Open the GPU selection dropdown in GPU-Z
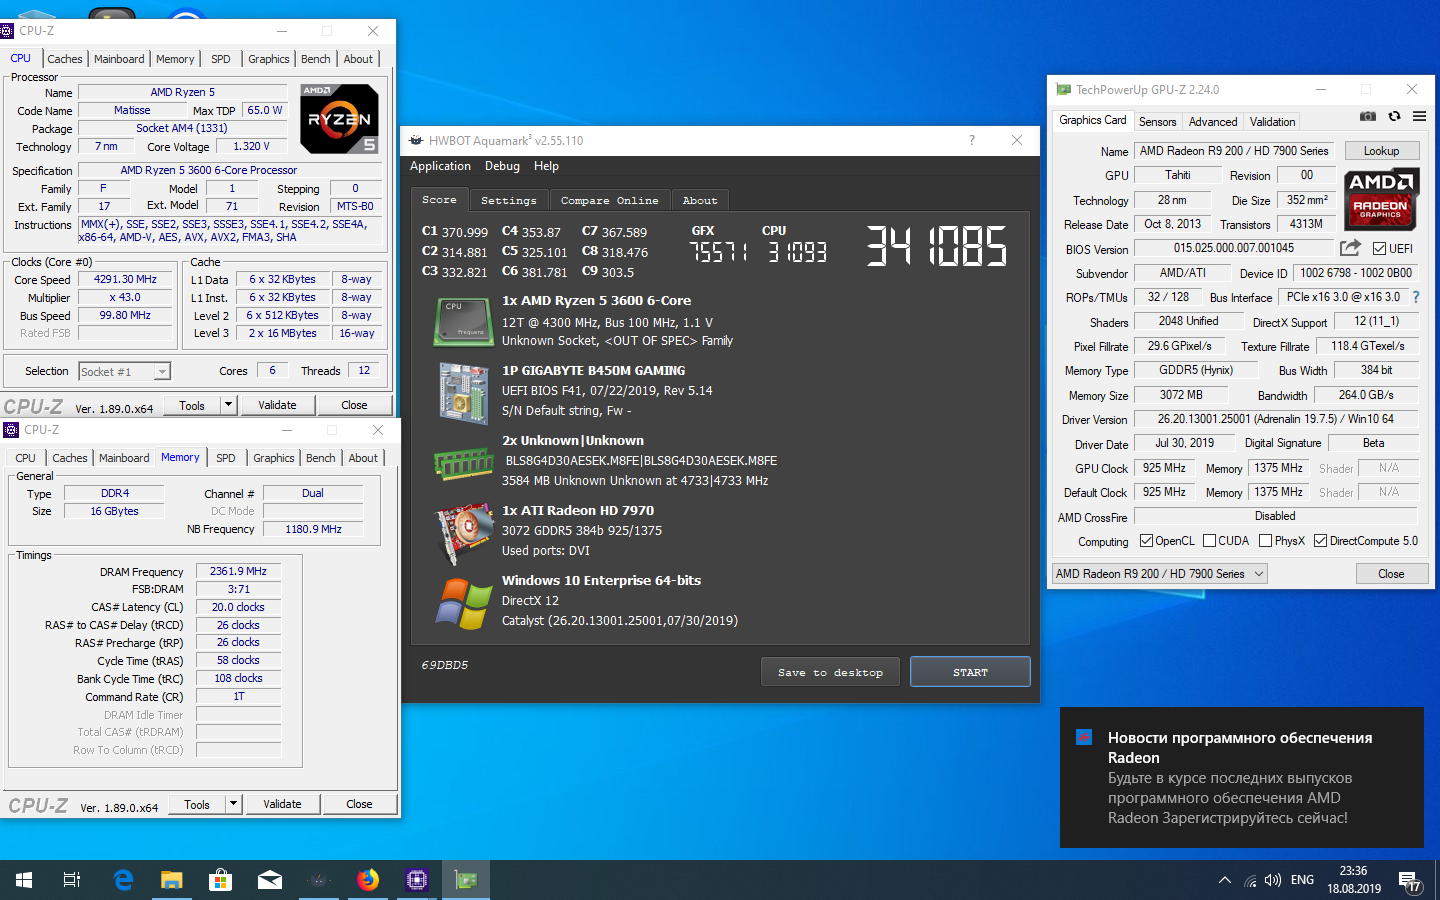 1160,573
